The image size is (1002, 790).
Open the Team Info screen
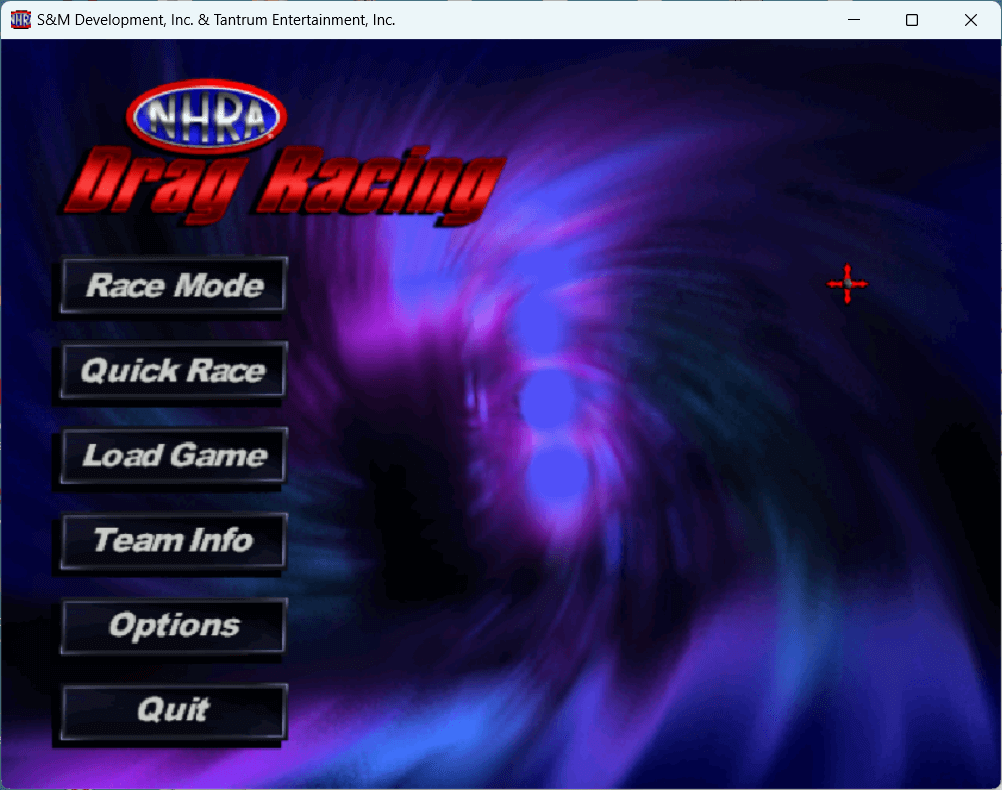tap(174, 541)
